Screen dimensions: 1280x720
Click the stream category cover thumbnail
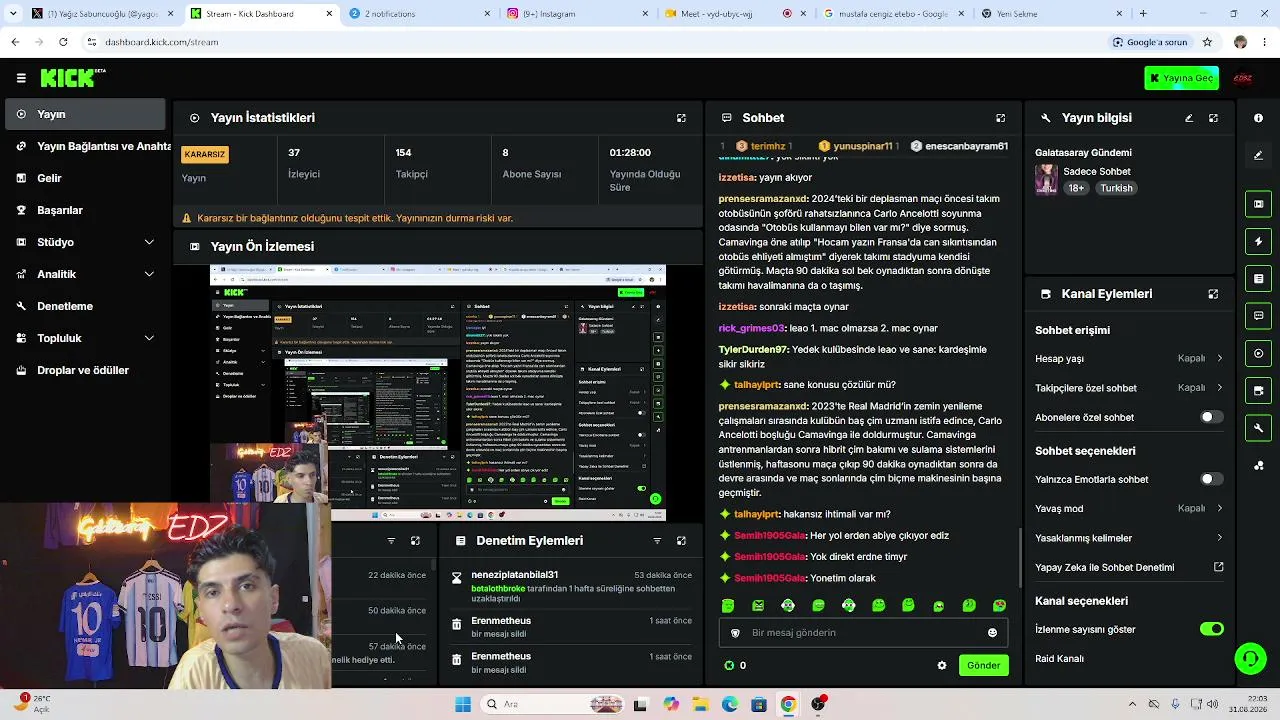click(1046, 179)
